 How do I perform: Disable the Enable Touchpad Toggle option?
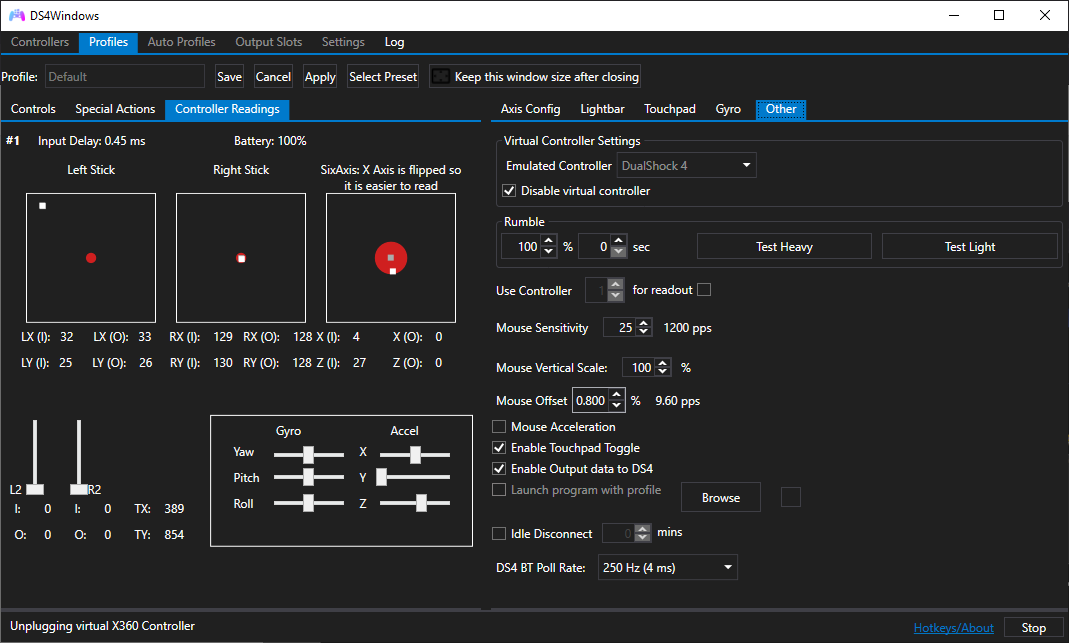(x=499, y=448)
